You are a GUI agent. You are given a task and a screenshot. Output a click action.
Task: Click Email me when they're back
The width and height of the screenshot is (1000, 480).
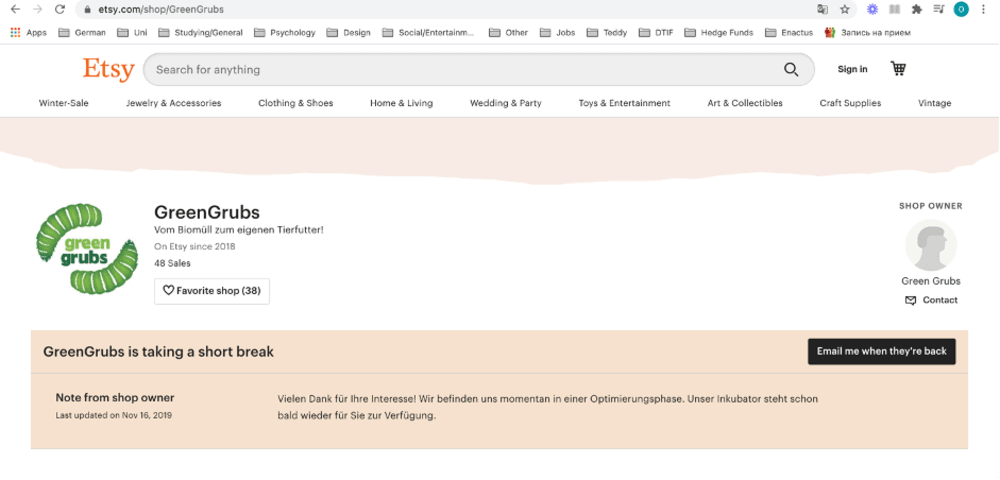coord(881,351)
